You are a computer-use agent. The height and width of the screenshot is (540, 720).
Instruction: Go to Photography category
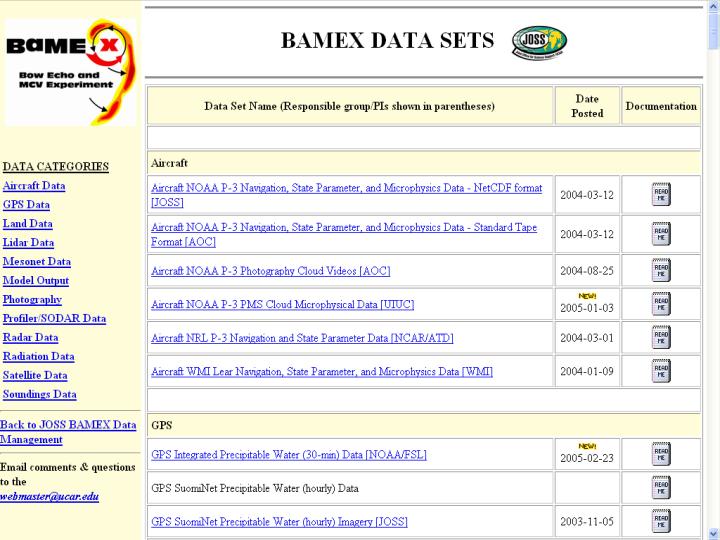[x=32, y=299]
